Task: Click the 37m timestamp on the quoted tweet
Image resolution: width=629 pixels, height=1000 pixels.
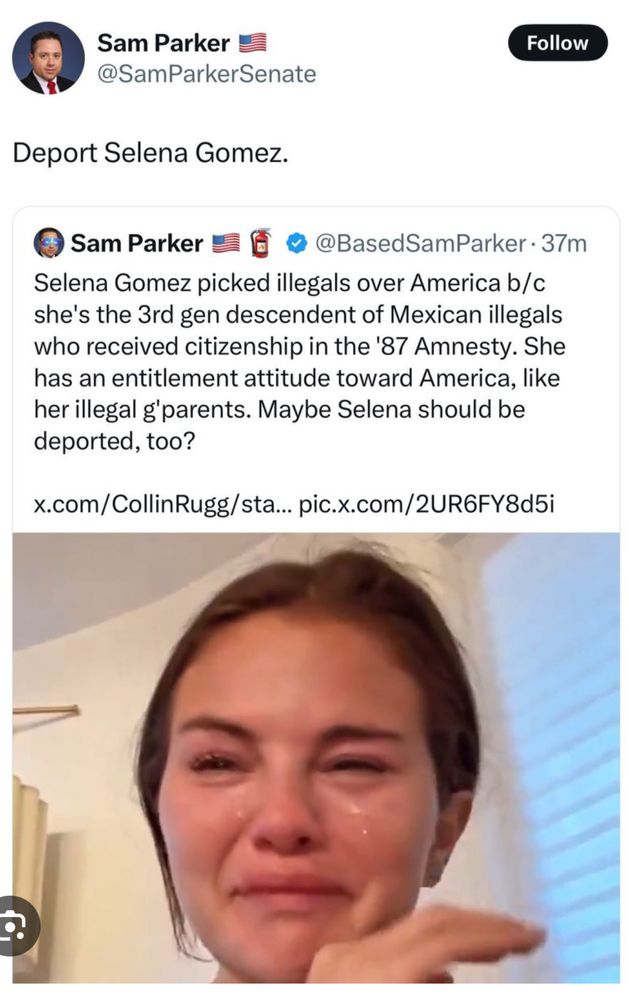Action: point(553,241)
